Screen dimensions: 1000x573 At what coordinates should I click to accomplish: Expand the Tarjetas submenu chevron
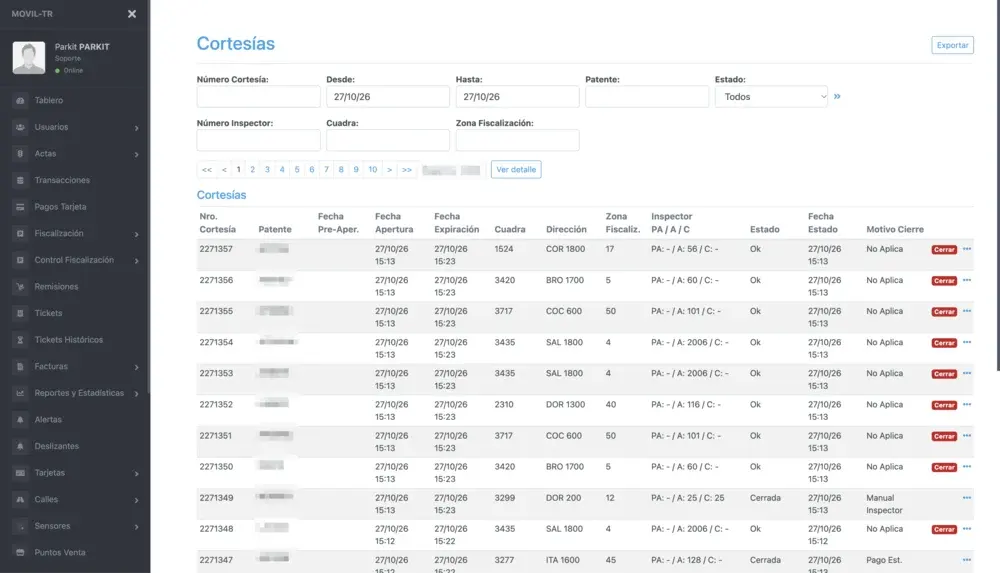(136, 473)
